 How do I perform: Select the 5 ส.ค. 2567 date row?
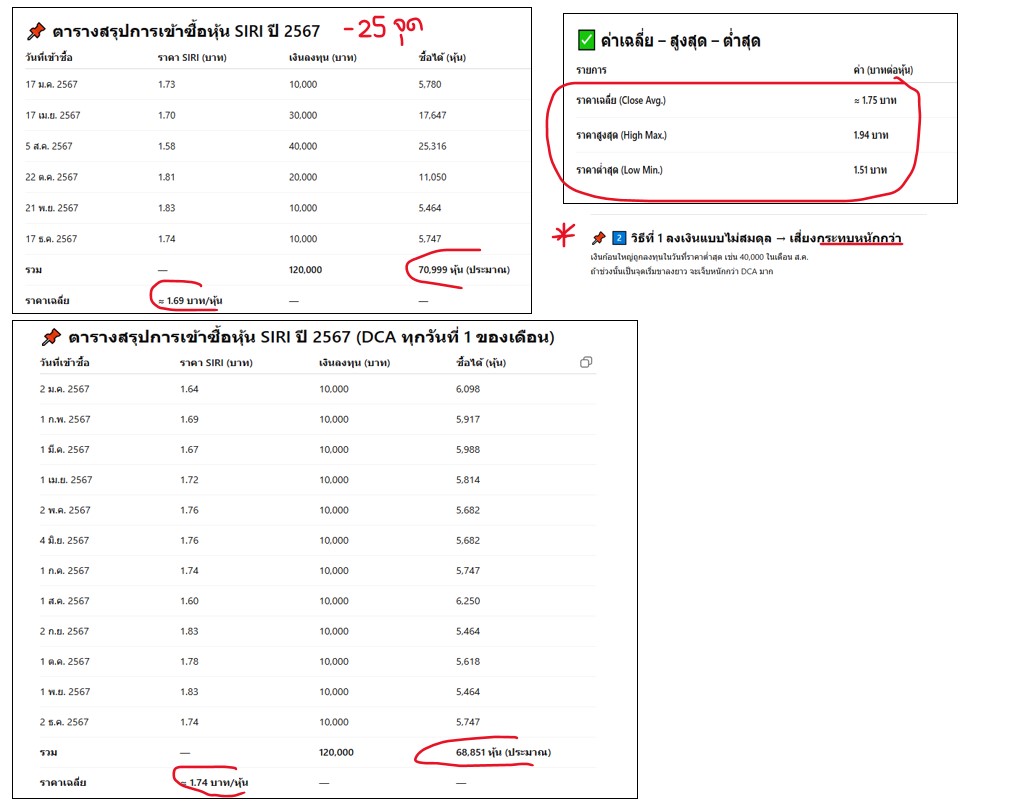(x=49, y=146)
